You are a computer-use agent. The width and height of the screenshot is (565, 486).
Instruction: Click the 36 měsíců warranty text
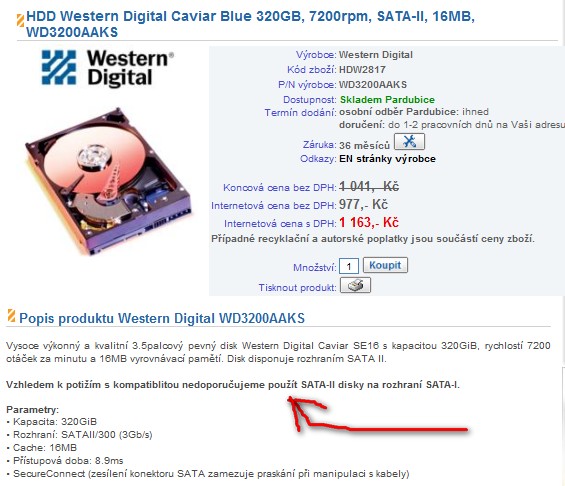364,146
